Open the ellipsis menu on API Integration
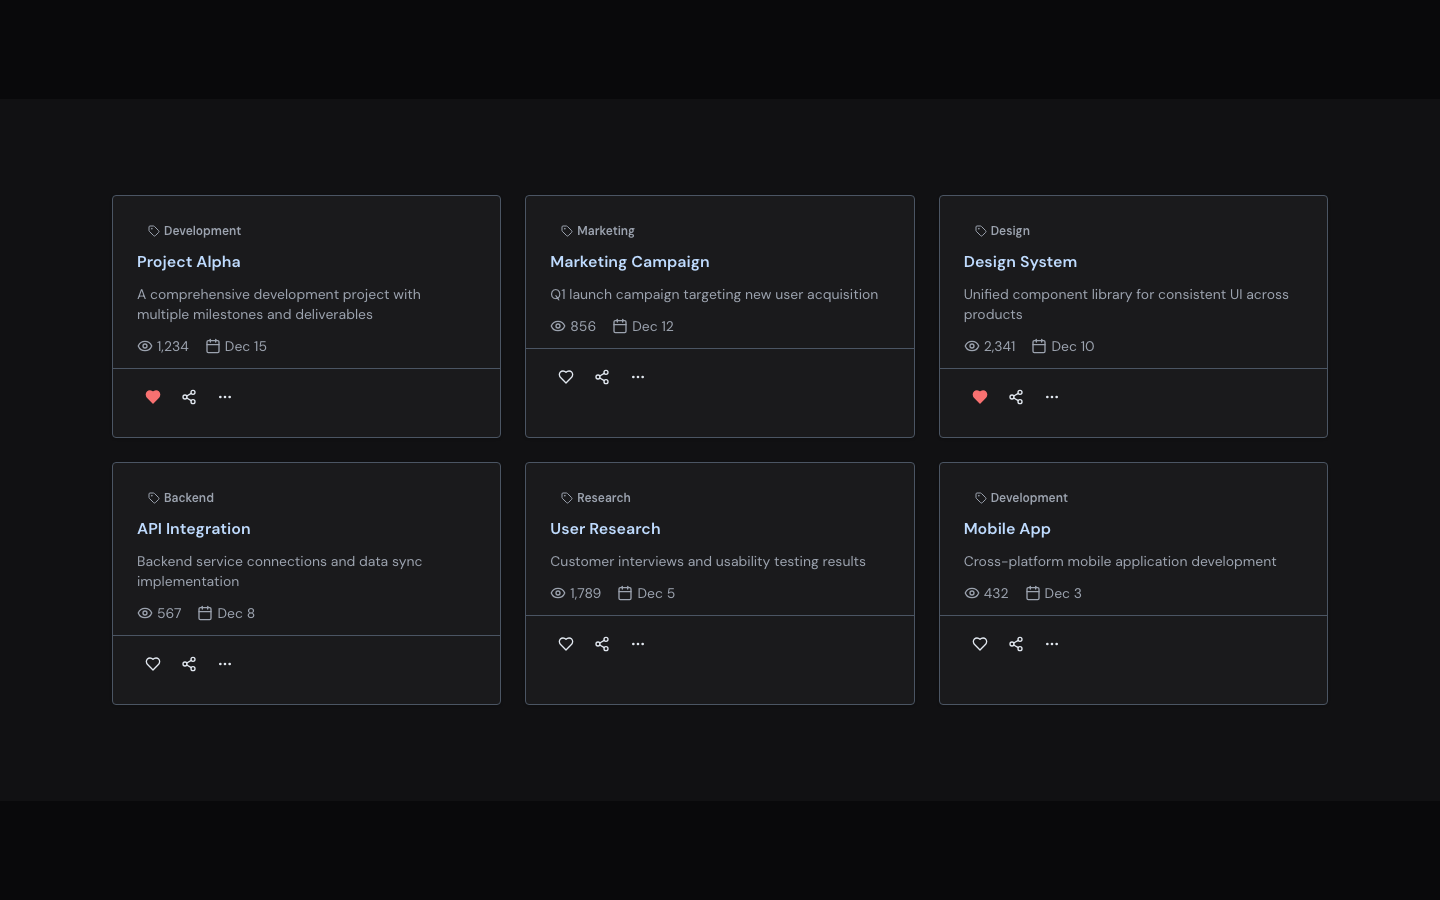Screen dimensions: 1440x900 pos(225,664)
